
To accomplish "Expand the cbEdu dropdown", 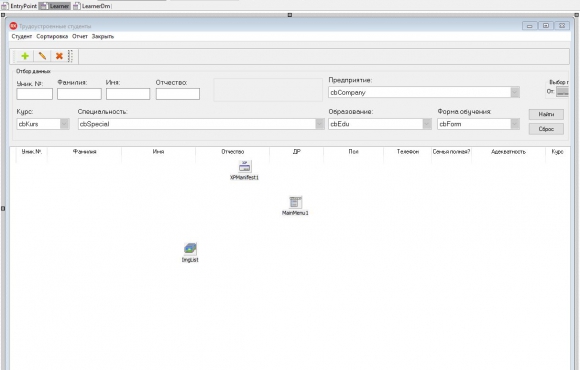I will pyautogui.click(x=427, y=124).
